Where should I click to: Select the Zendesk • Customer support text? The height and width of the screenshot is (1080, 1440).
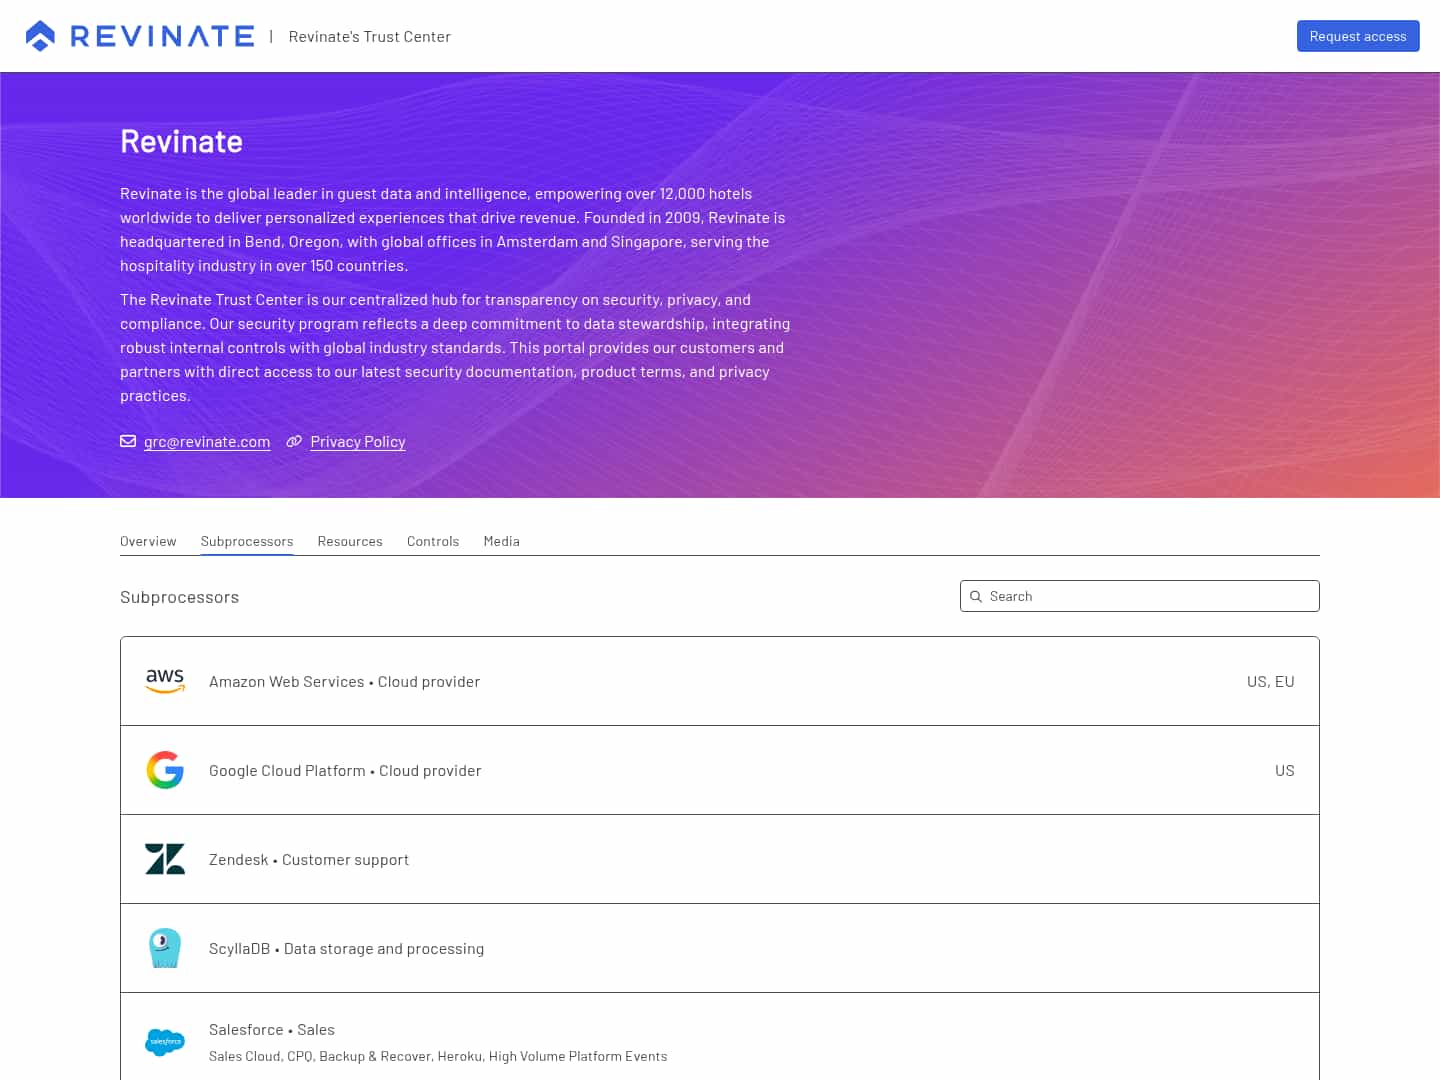click(309, 860)
